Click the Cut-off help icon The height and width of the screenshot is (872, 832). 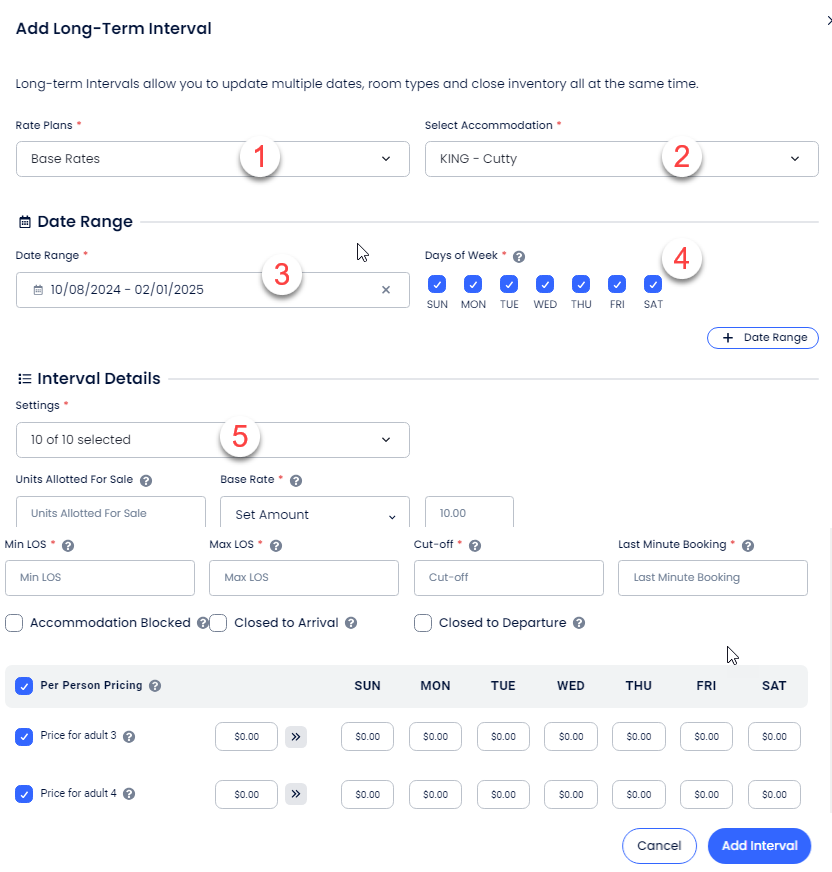[x=475, y=546]
